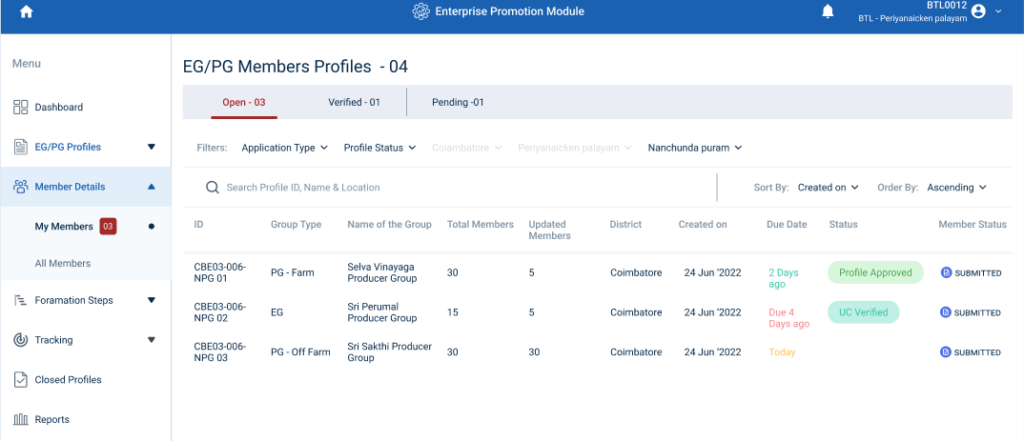Click the Tracking radar icon in sidebar
1024x441 pixels.
(x=20, y=340)
